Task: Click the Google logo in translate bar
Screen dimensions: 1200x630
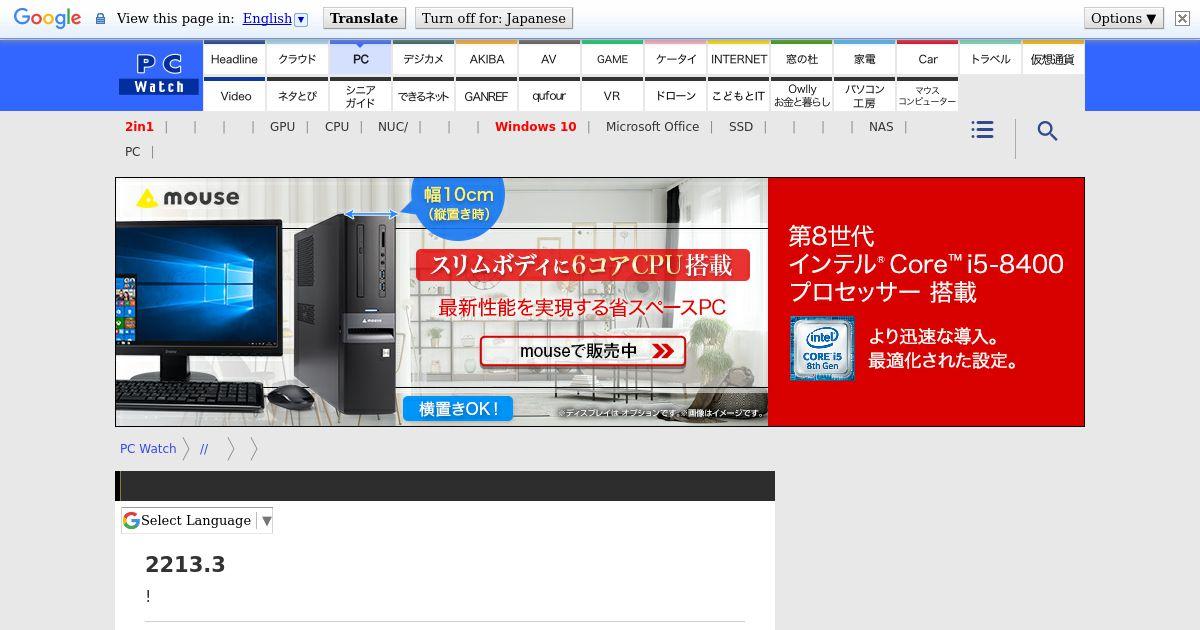Action: [47, 19]
